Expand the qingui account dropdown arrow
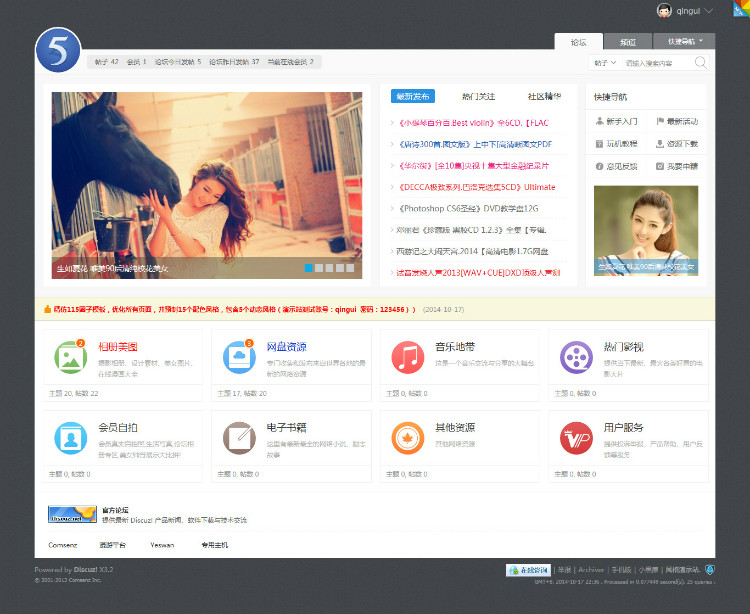Screen dimensions: 750x614 pos(708,11)
